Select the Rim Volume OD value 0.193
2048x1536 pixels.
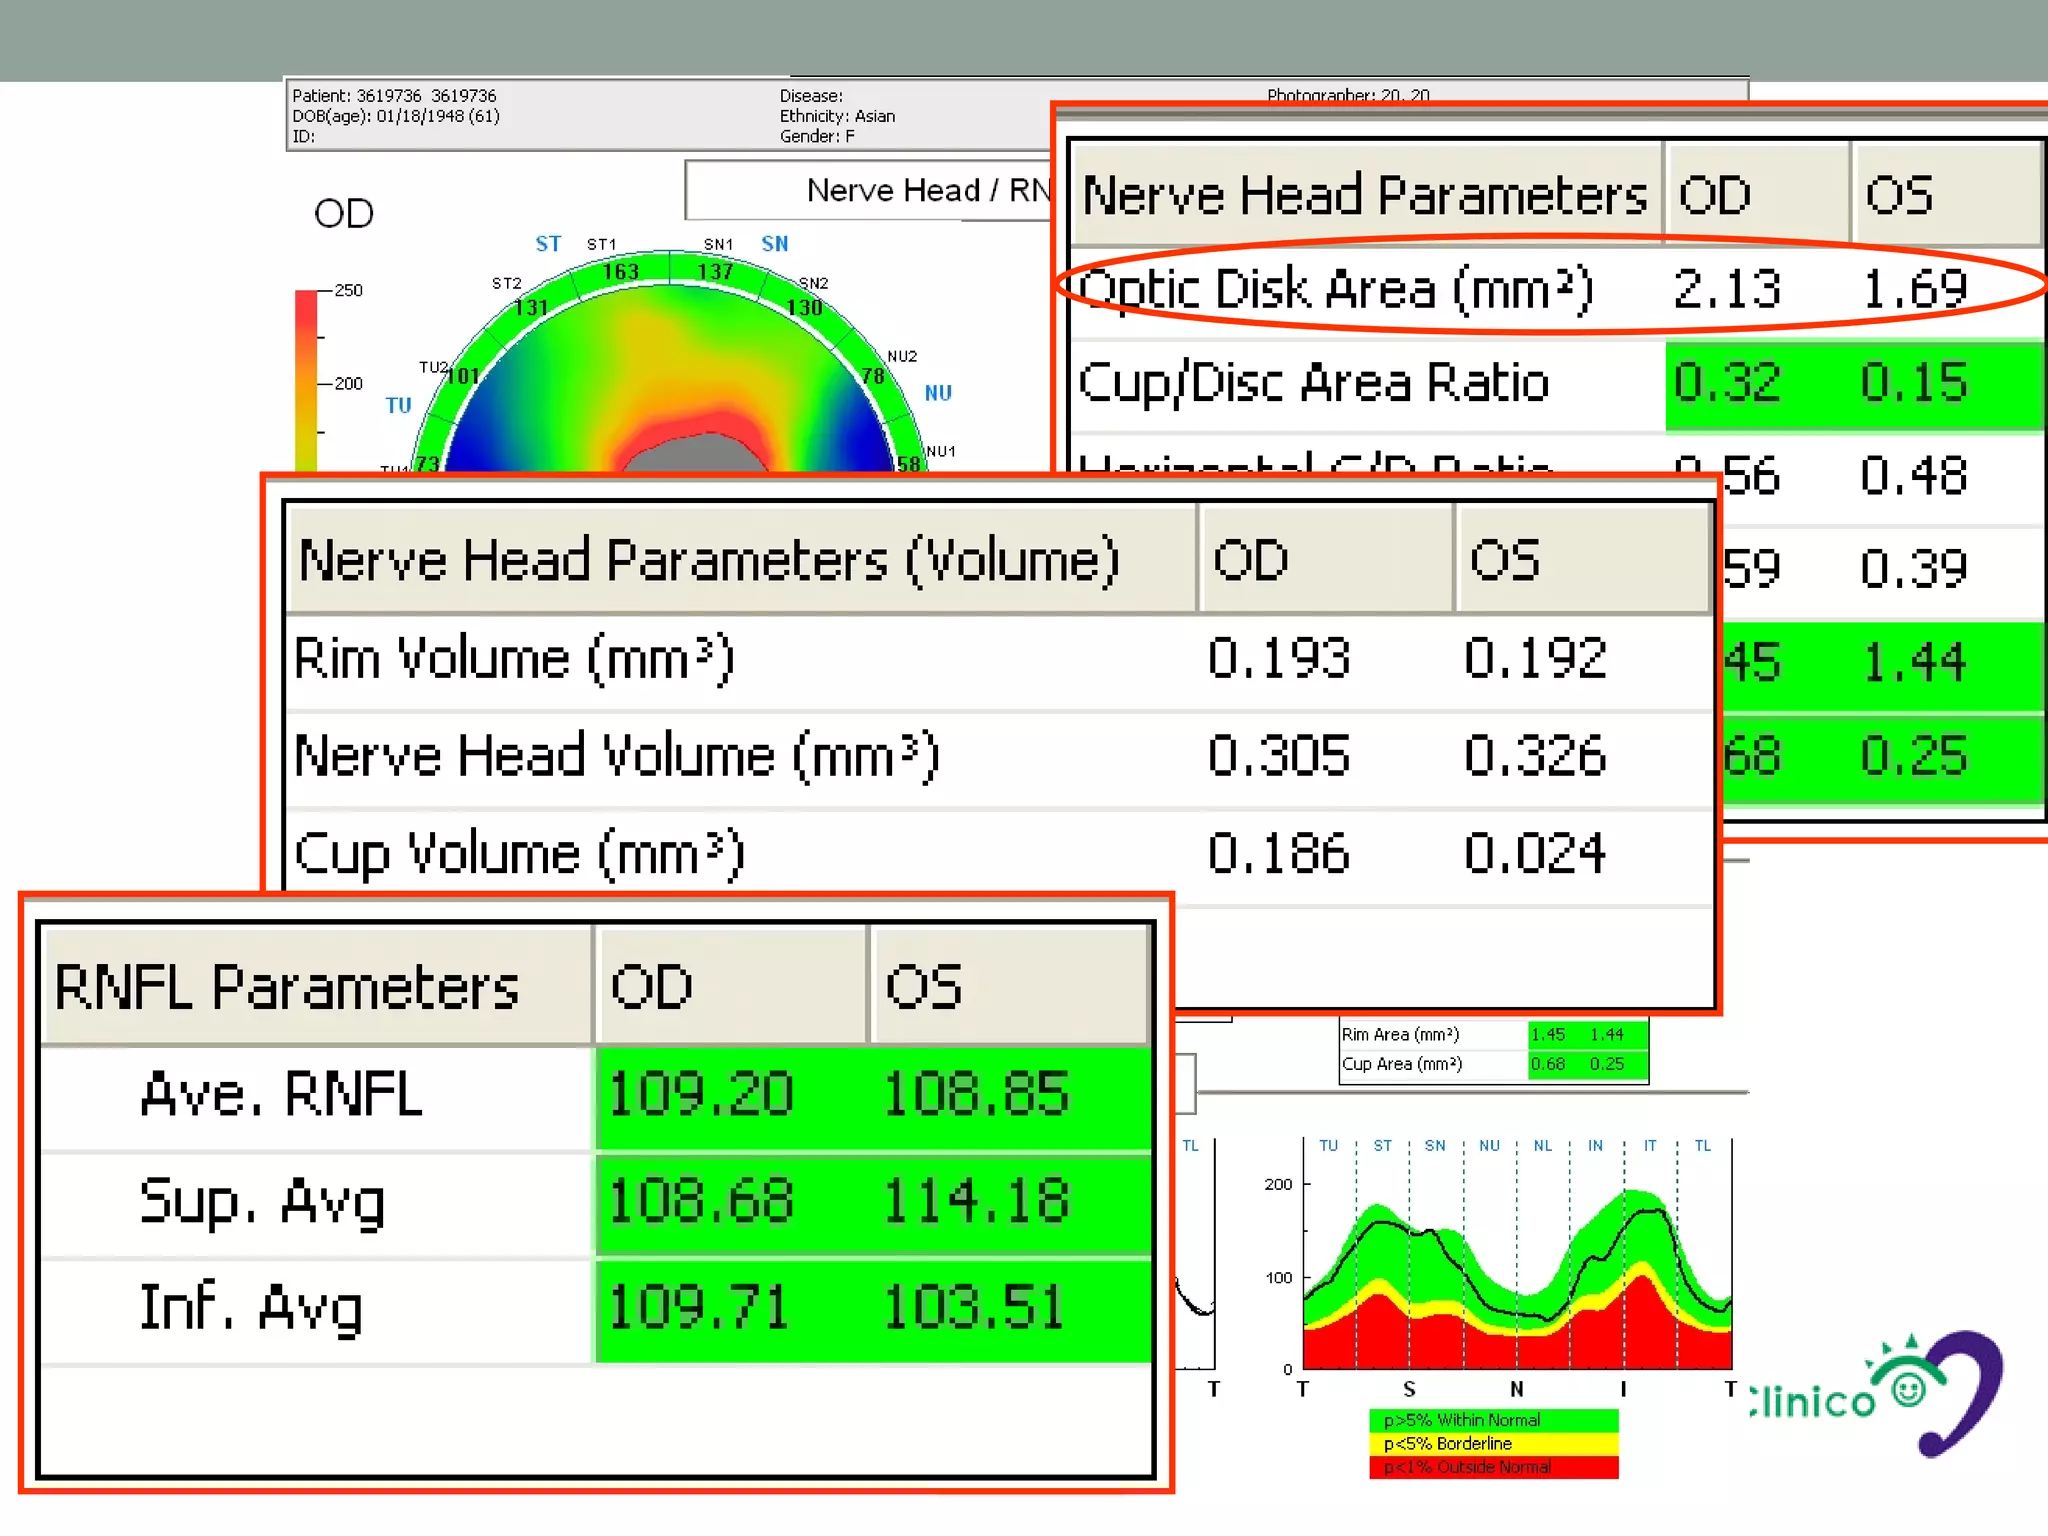1278,659
